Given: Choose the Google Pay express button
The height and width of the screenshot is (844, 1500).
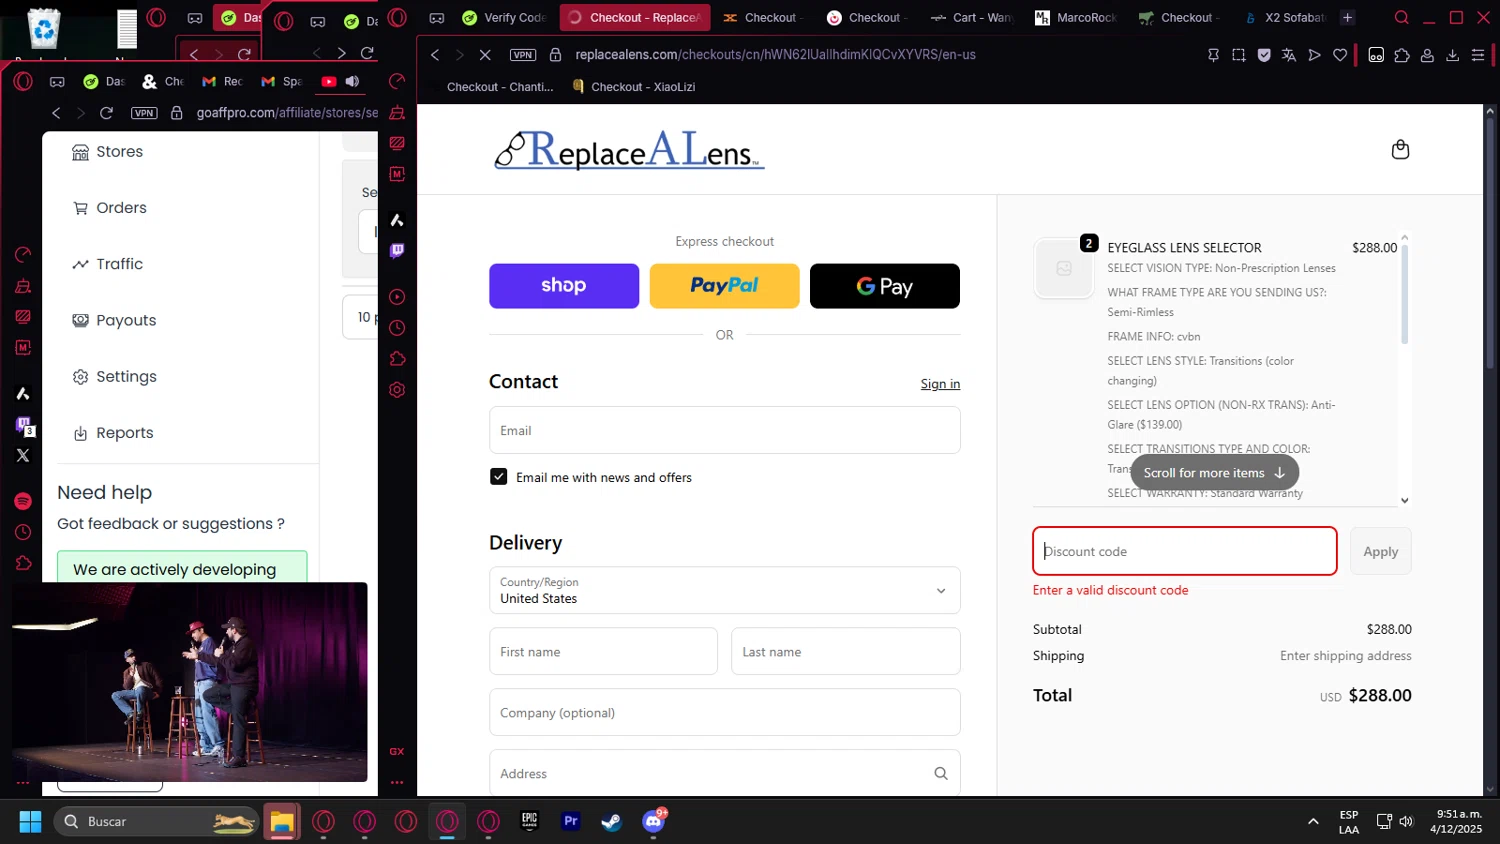Looking at the screenshot, I should tap(885, 286).
